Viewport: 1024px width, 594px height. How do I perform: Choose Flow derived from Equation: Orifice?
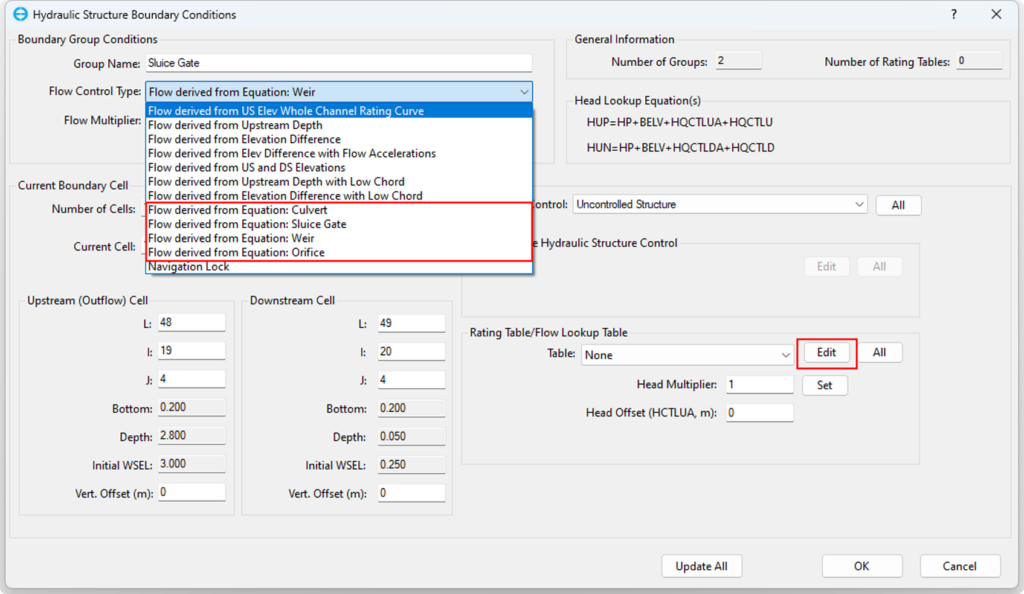coord(236,252)
